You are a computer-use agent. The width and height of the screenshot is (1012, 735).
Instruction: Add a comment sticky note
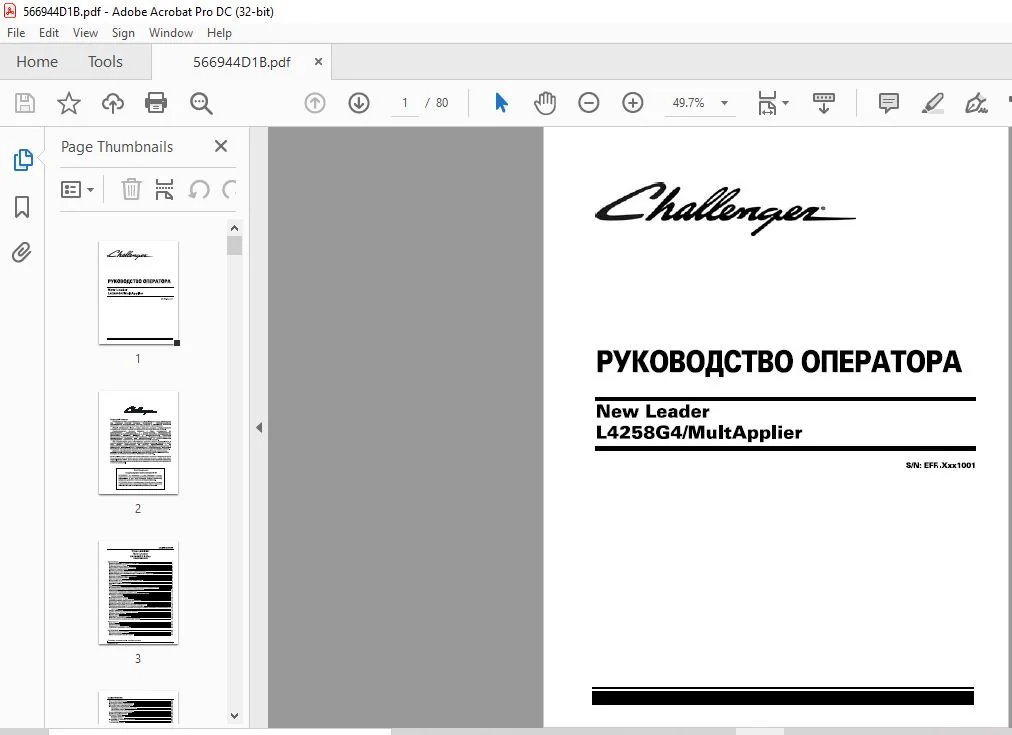click(889, 103)
